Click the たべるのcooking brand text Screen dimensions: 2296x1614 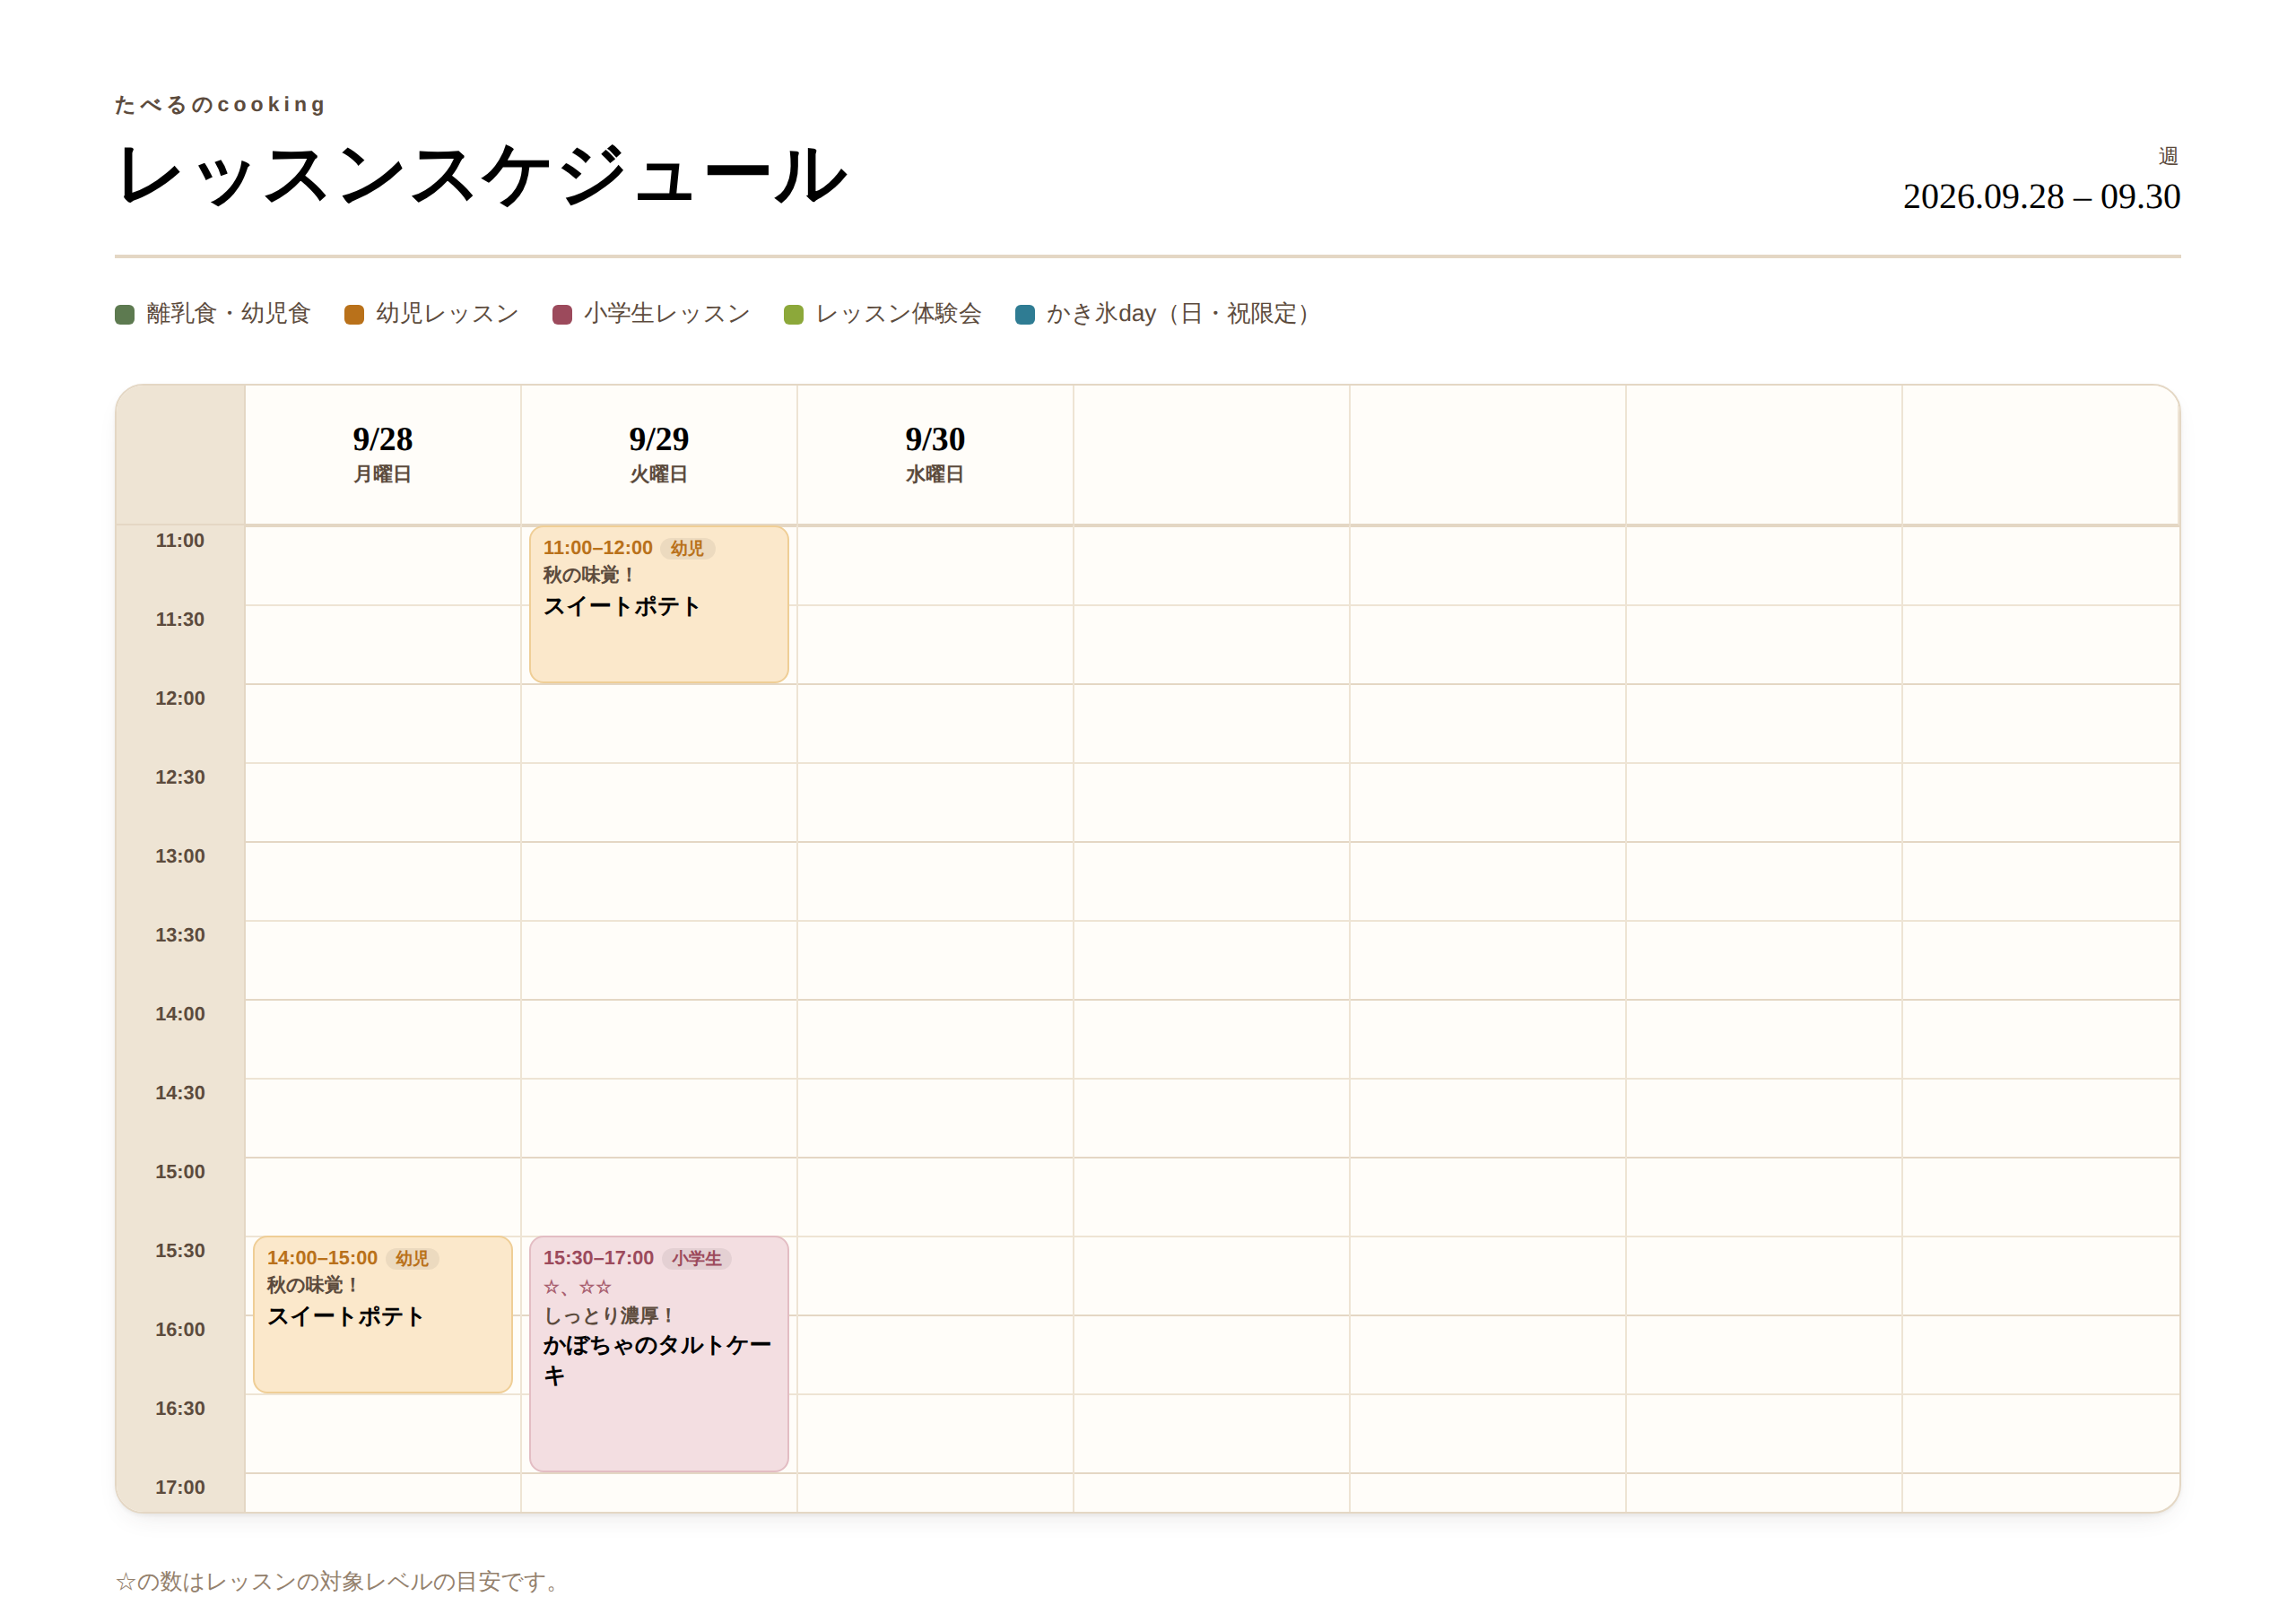pyautogui.click(x=220, y=105)
